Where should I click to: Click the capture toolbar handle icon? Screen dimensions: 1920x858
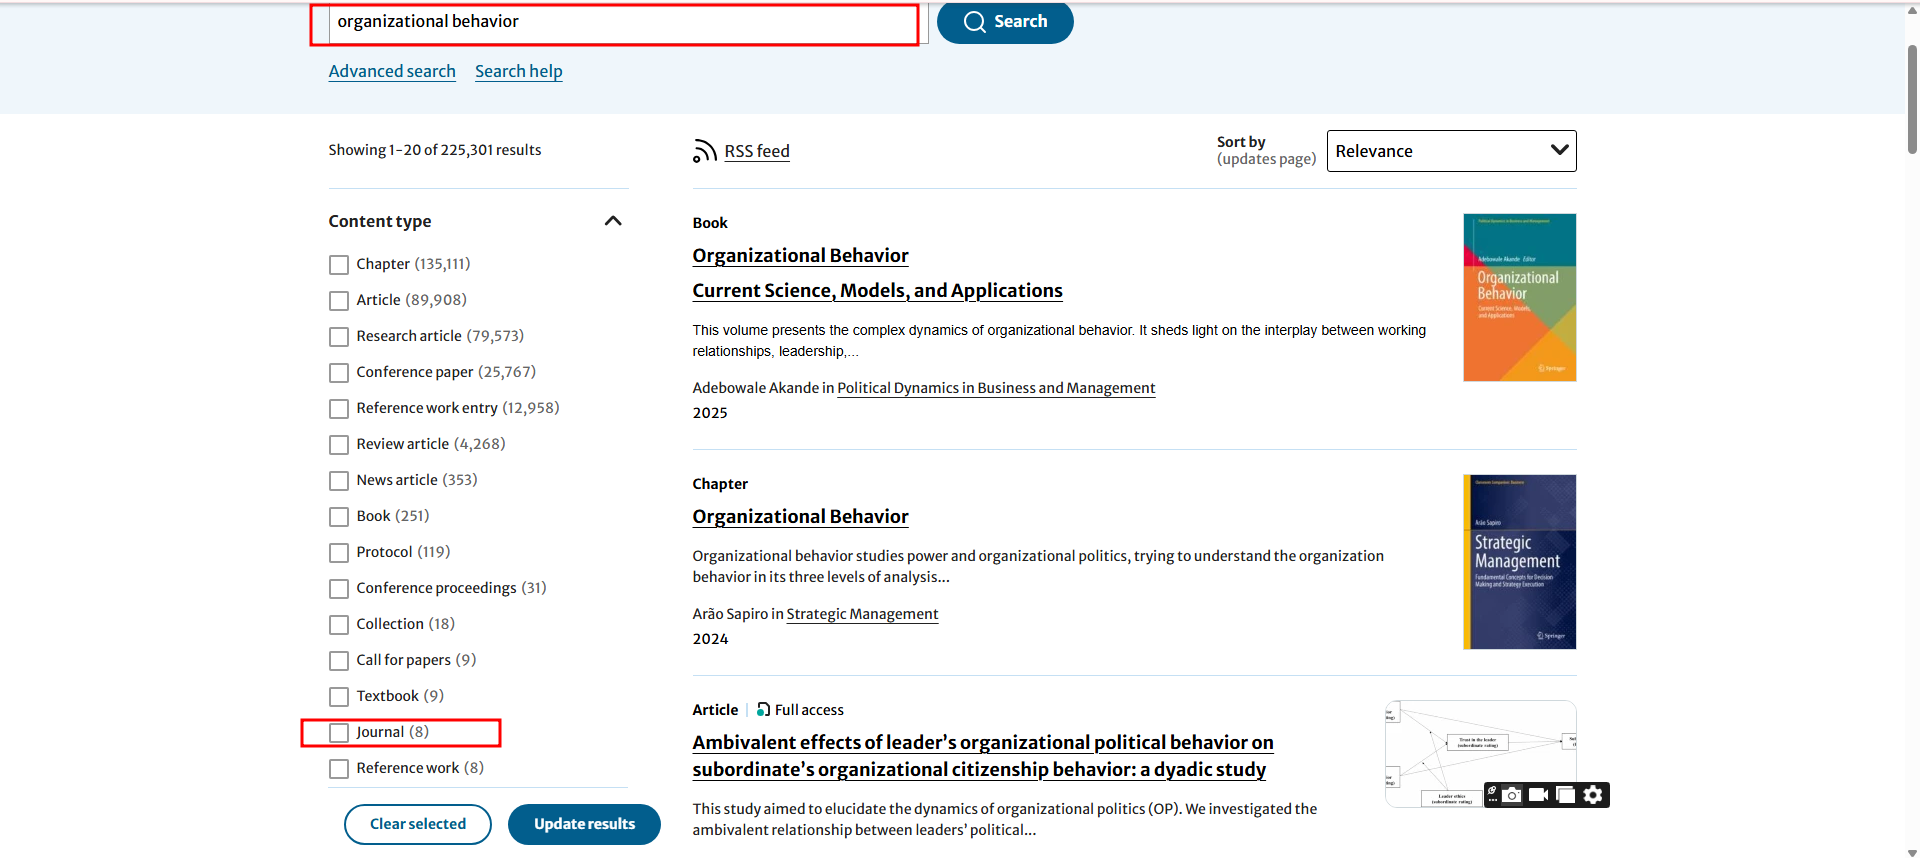1492,794
